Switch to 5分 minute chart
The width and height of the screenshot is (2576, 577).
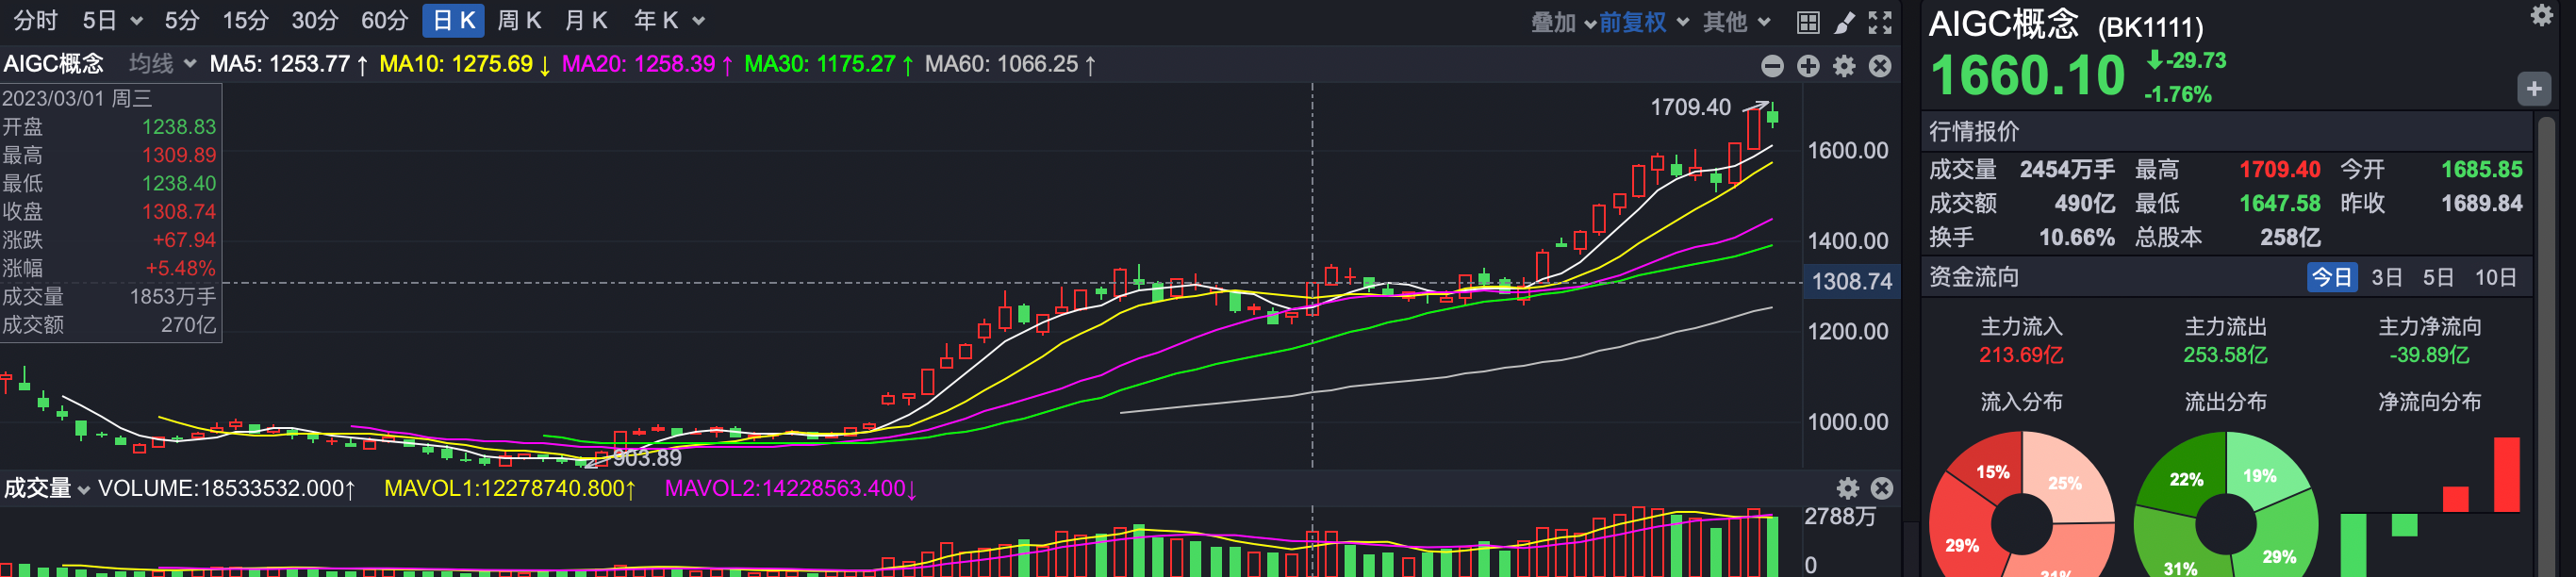point(182,21)
